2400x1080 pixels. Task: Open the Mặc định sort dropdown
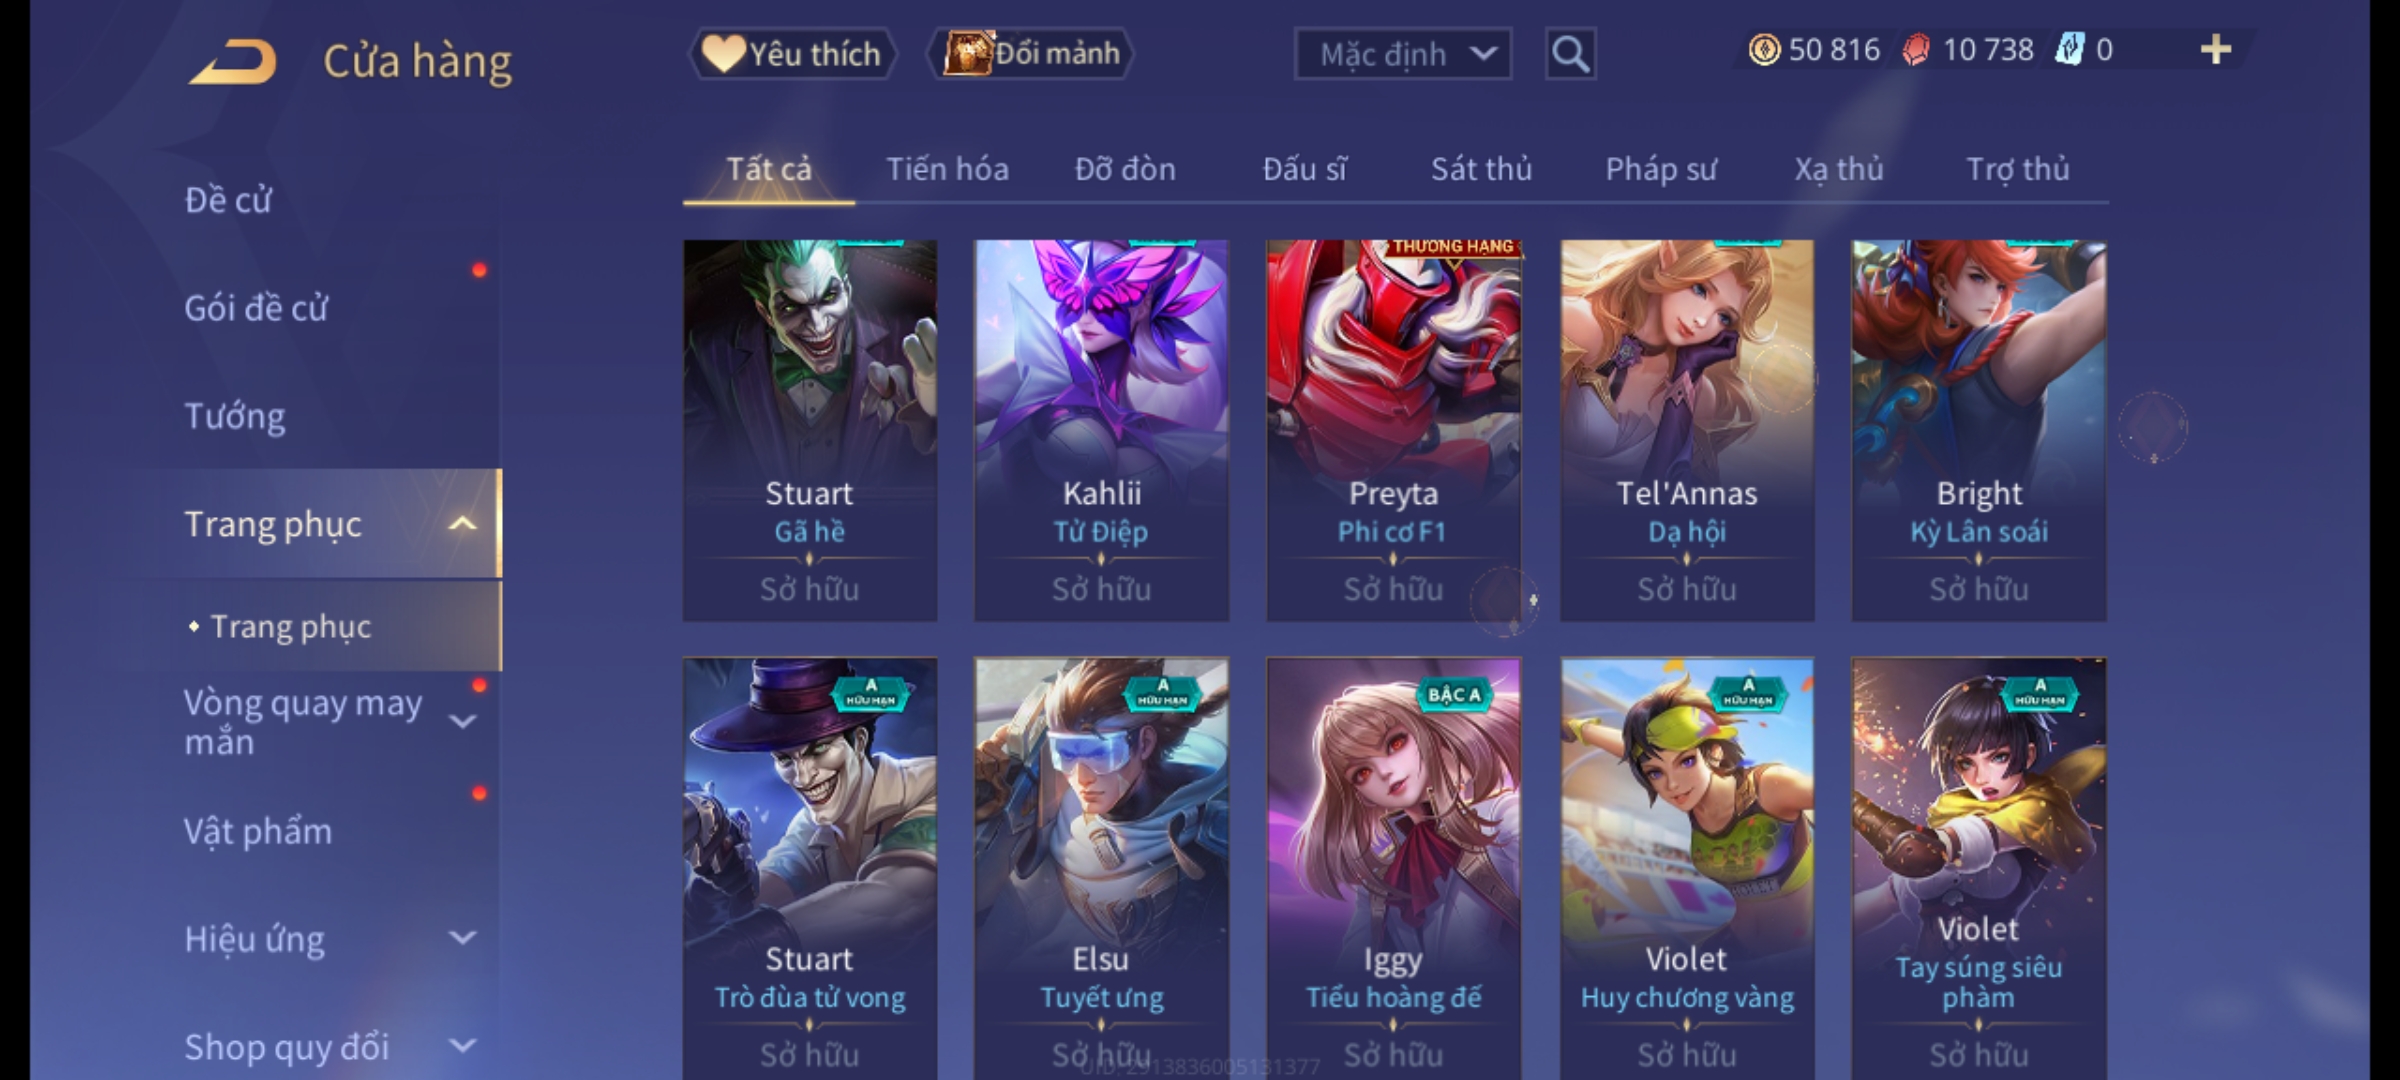(1402, 54)
